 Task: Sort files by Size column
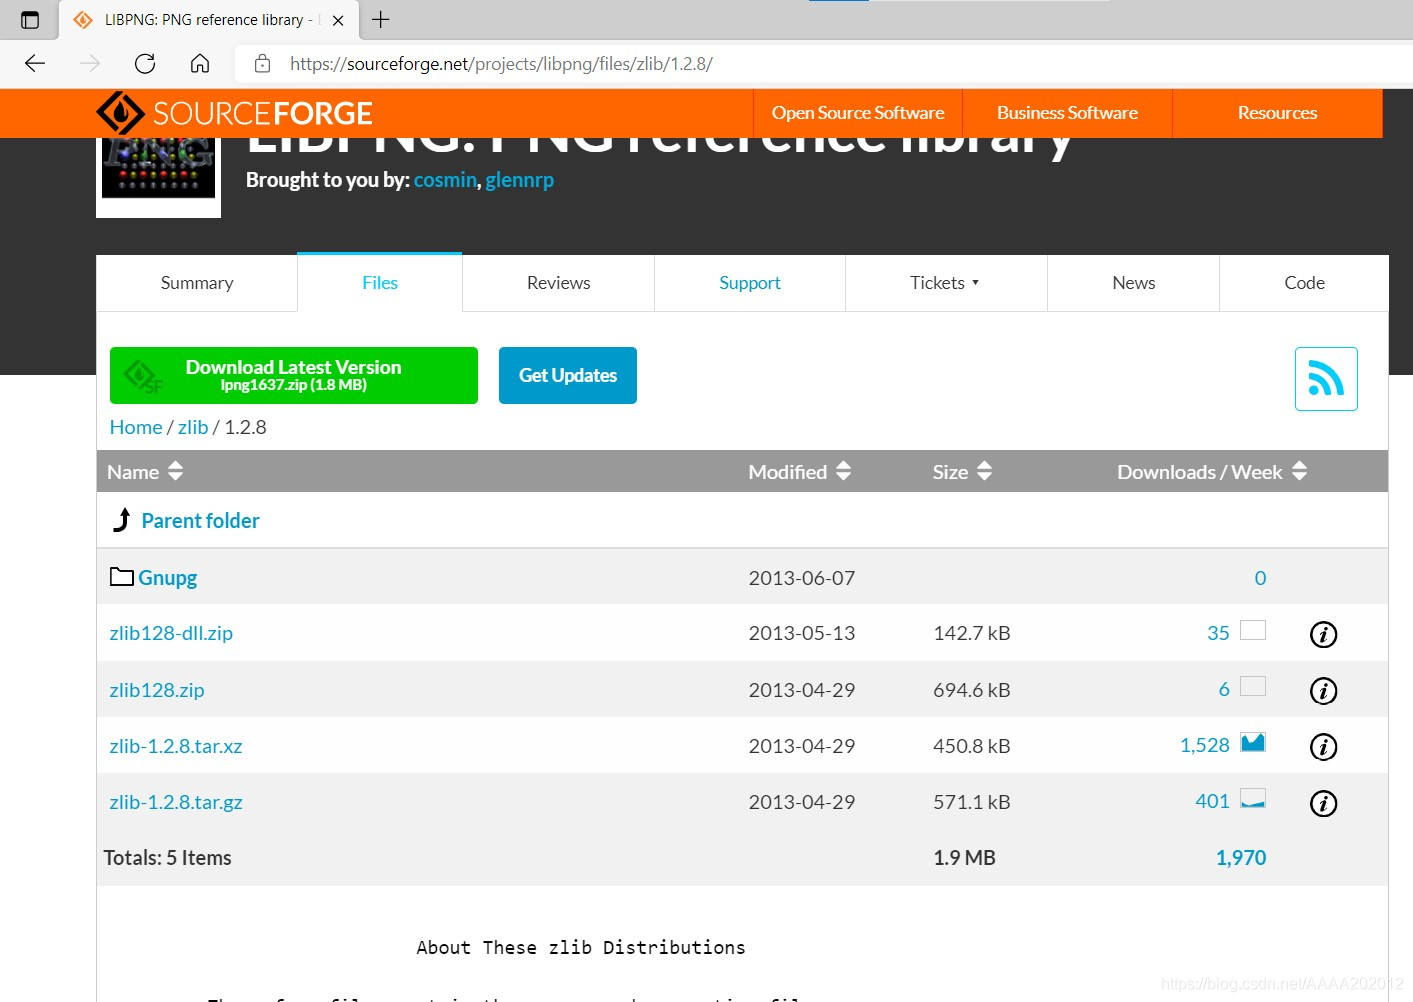point(962,472)
